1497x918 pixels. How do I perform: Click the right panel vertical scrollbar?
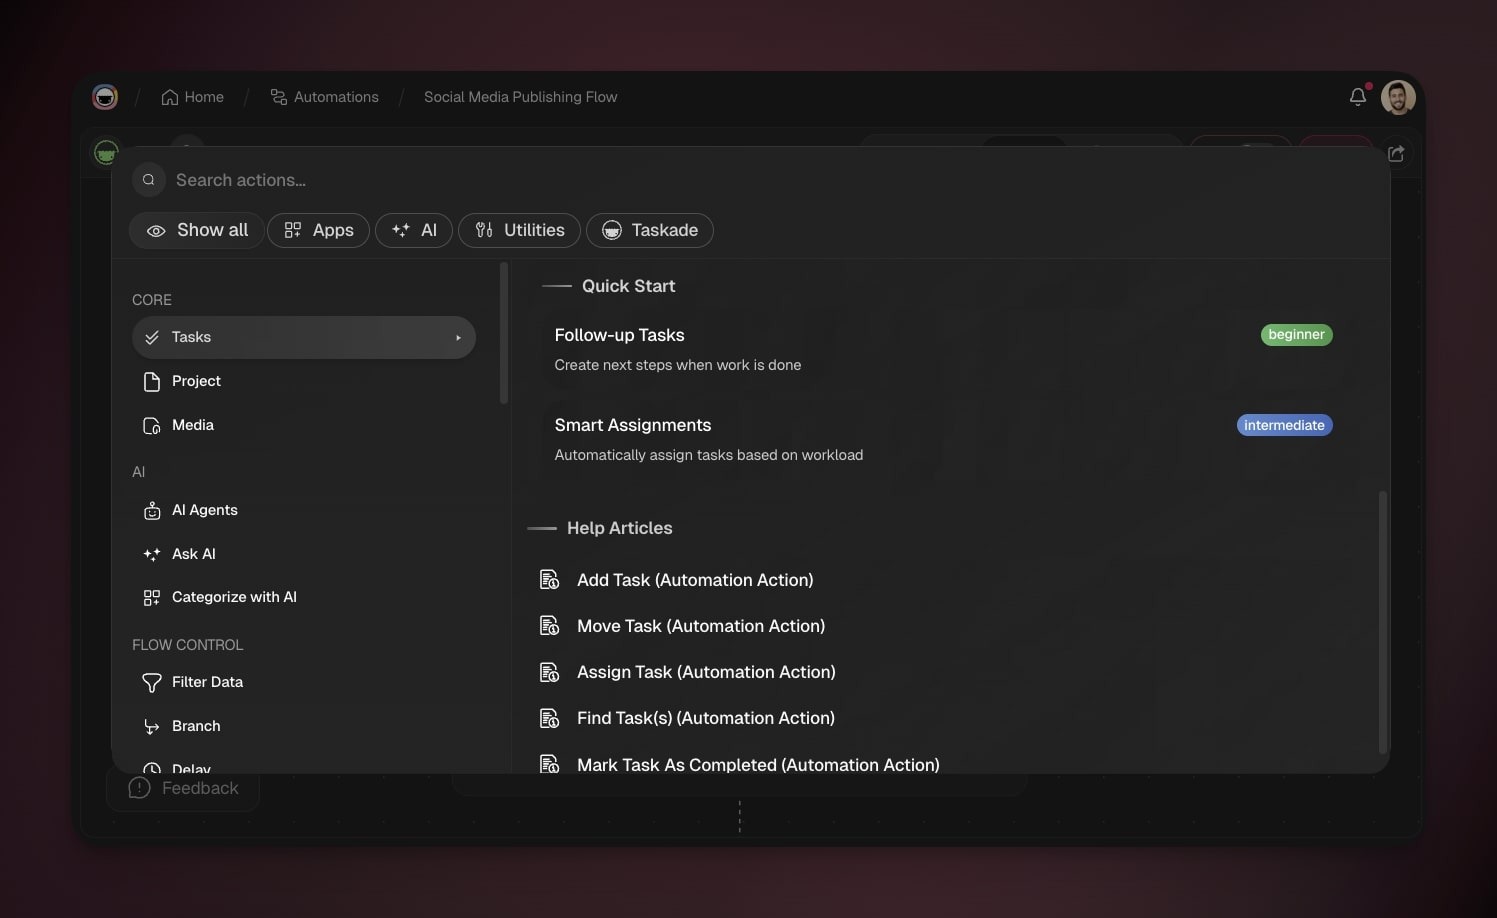click(1383, 620)
